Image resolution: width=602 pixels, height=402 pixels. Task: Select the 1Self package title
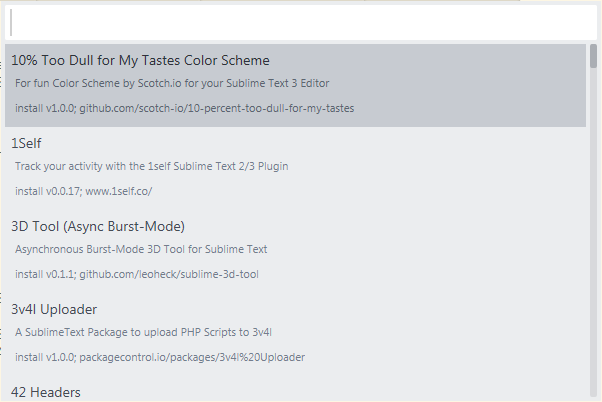26,143
